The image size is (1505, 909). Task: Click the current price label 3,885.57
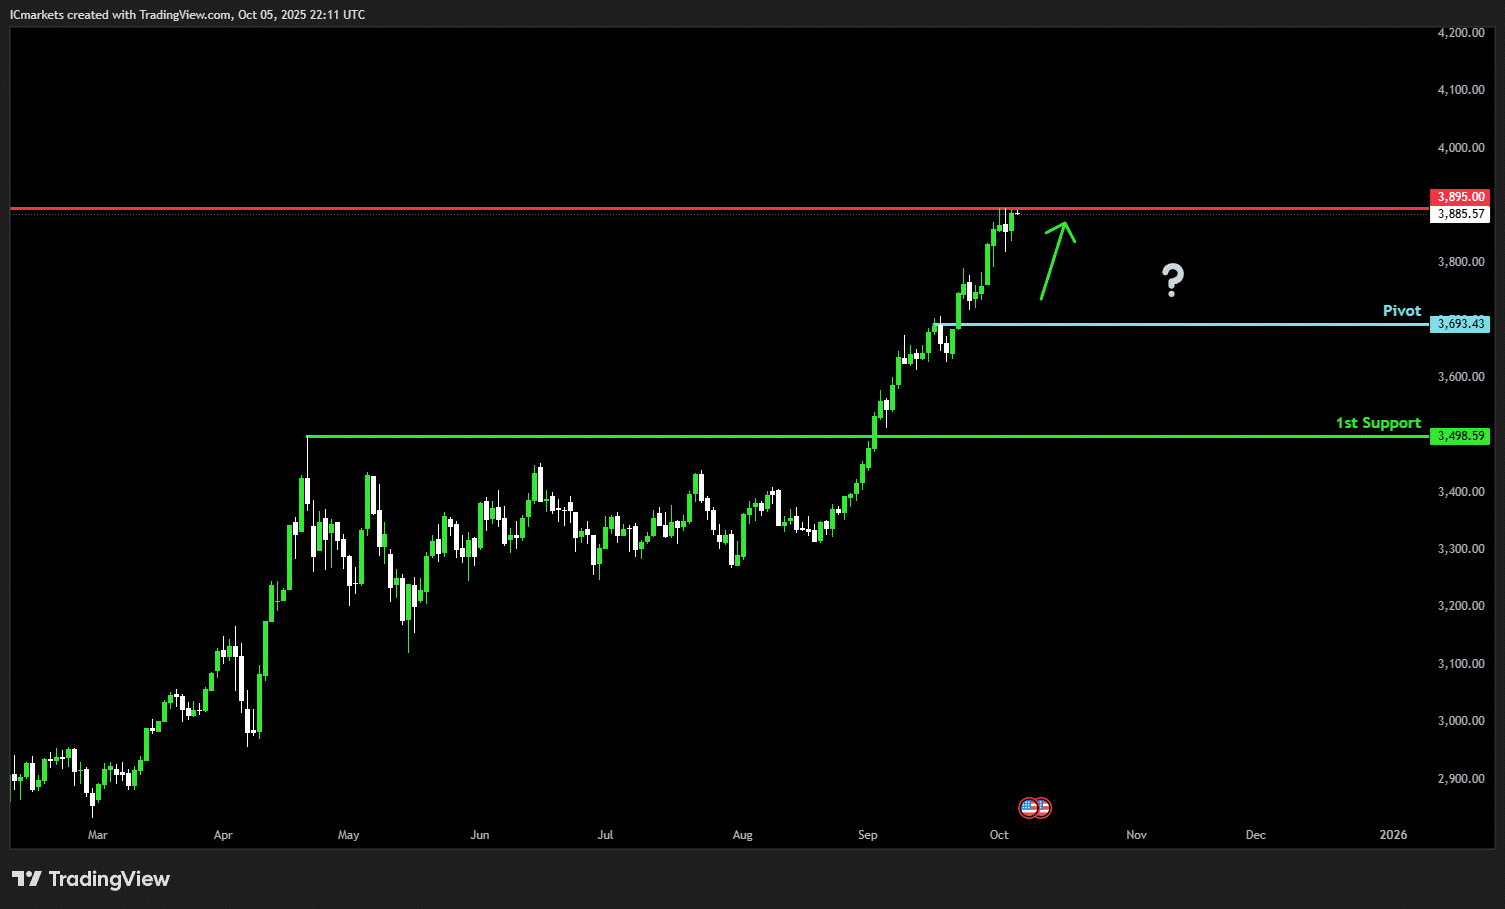1460,214
